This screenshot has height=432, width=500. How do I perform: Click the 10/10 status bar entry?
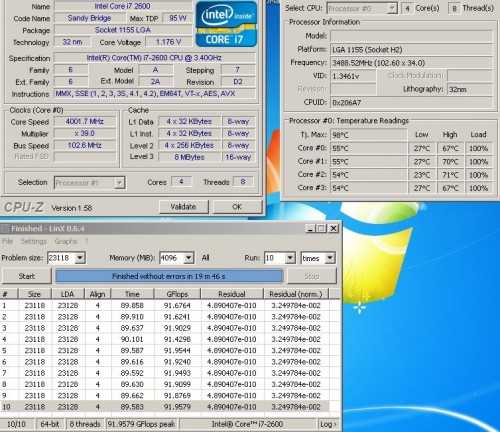pyautogui.click(x=17, y=424)
